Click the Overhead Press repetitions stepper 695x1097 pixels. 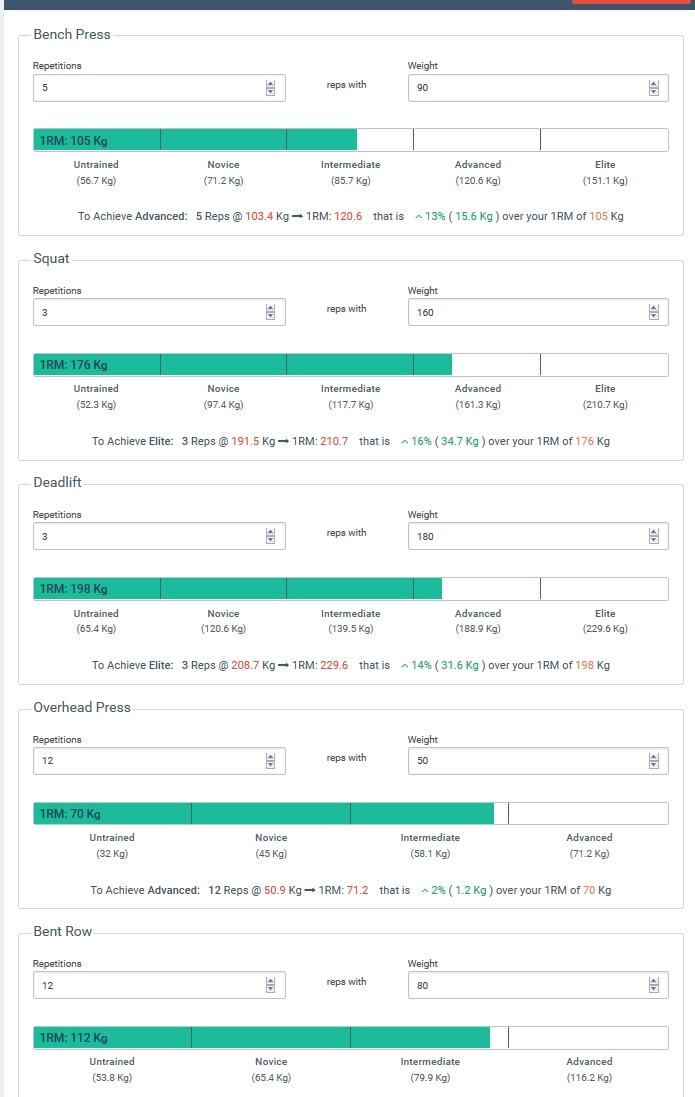click(x=270, y=761)
